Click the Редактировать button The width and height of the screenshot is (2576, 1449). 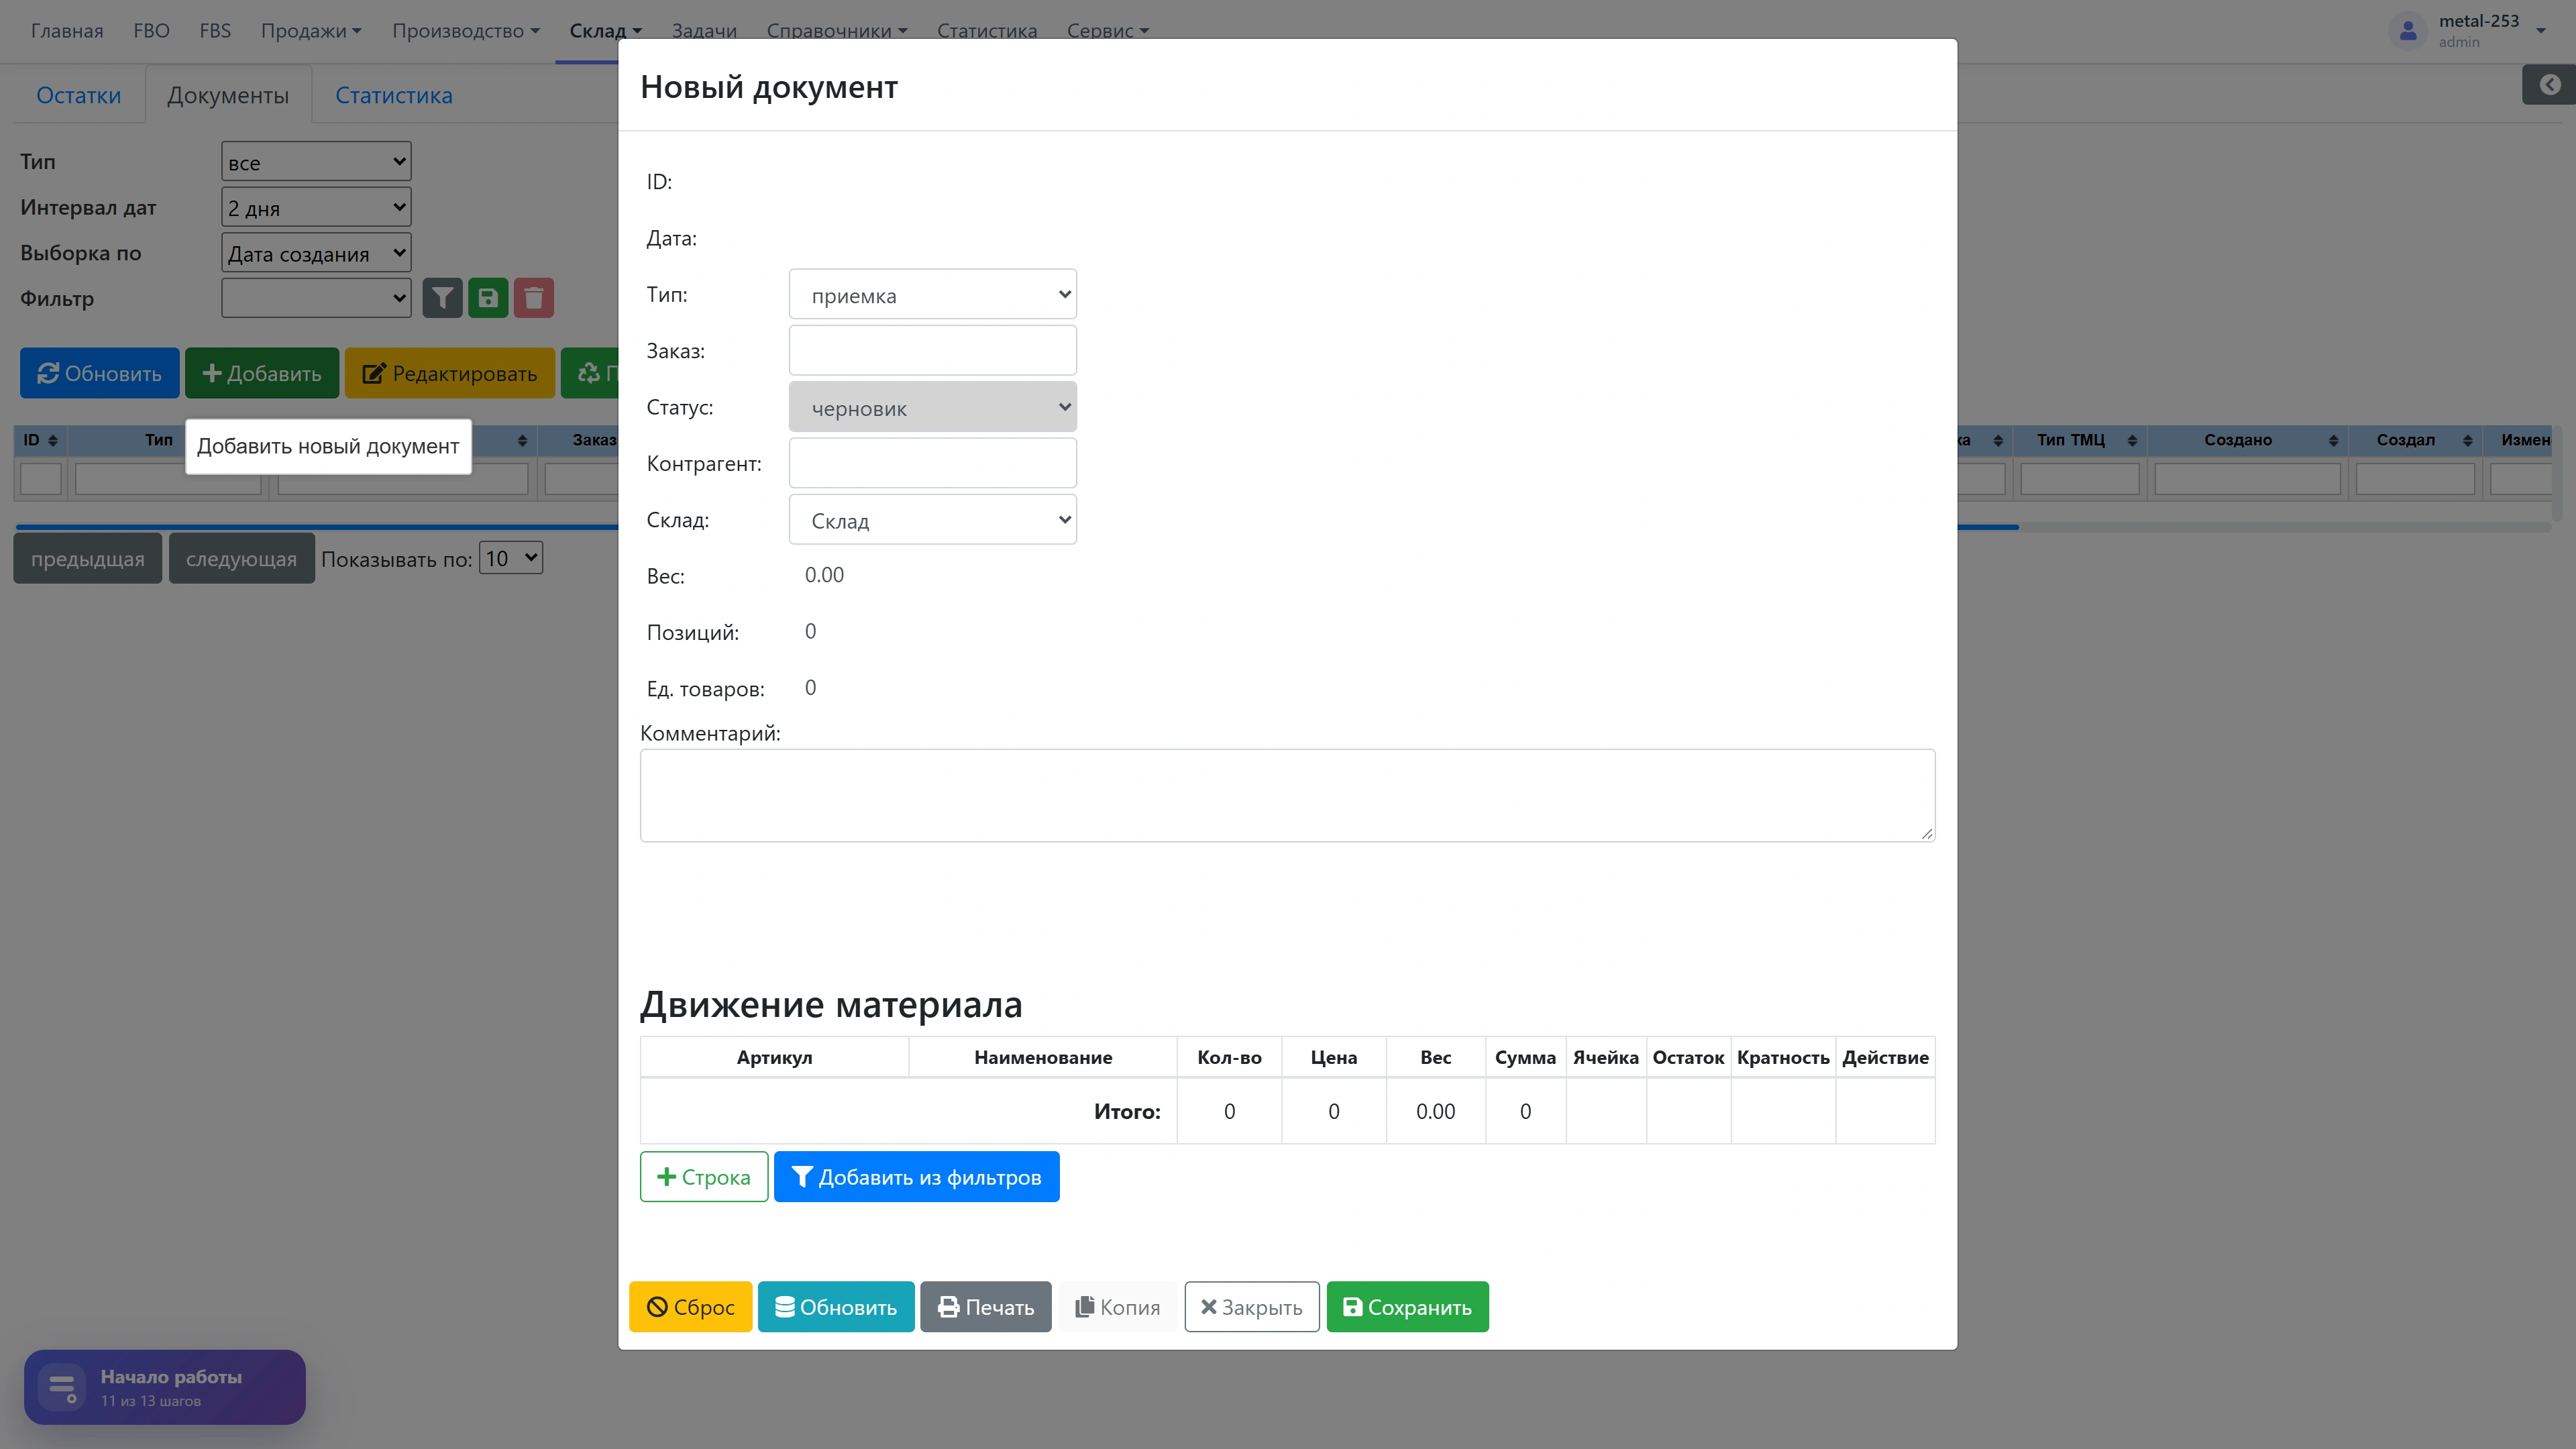pyautogui.click(x=449, y=373)
